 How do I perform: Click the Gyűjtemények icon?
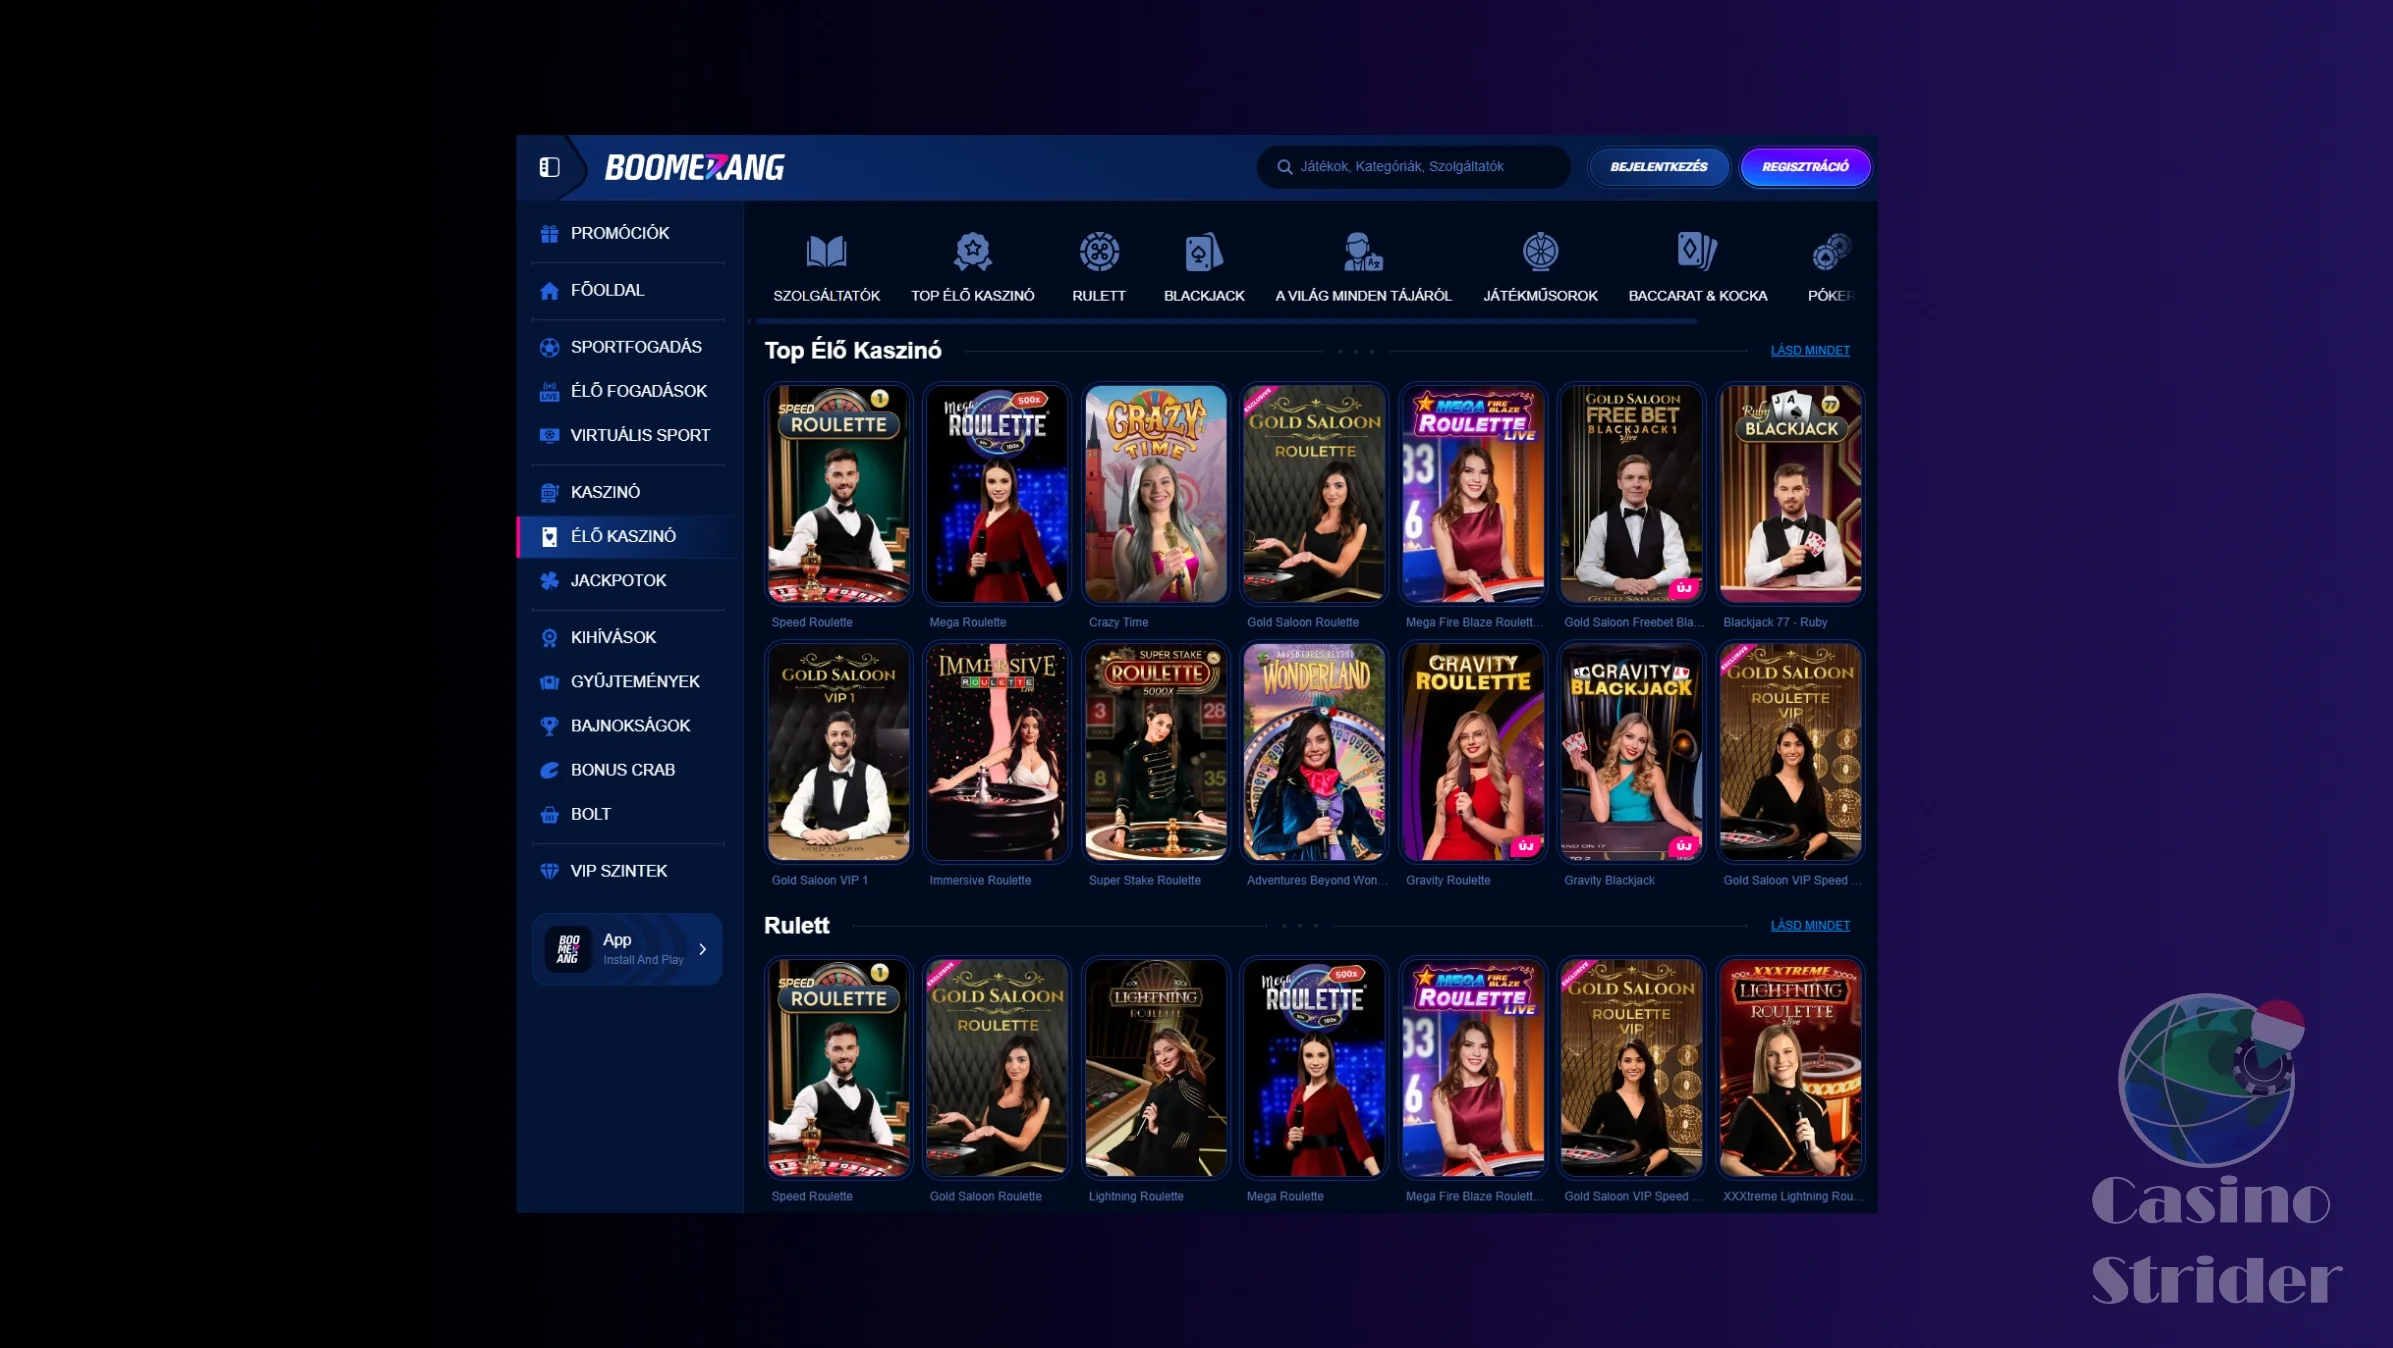[x=549, y=682]
